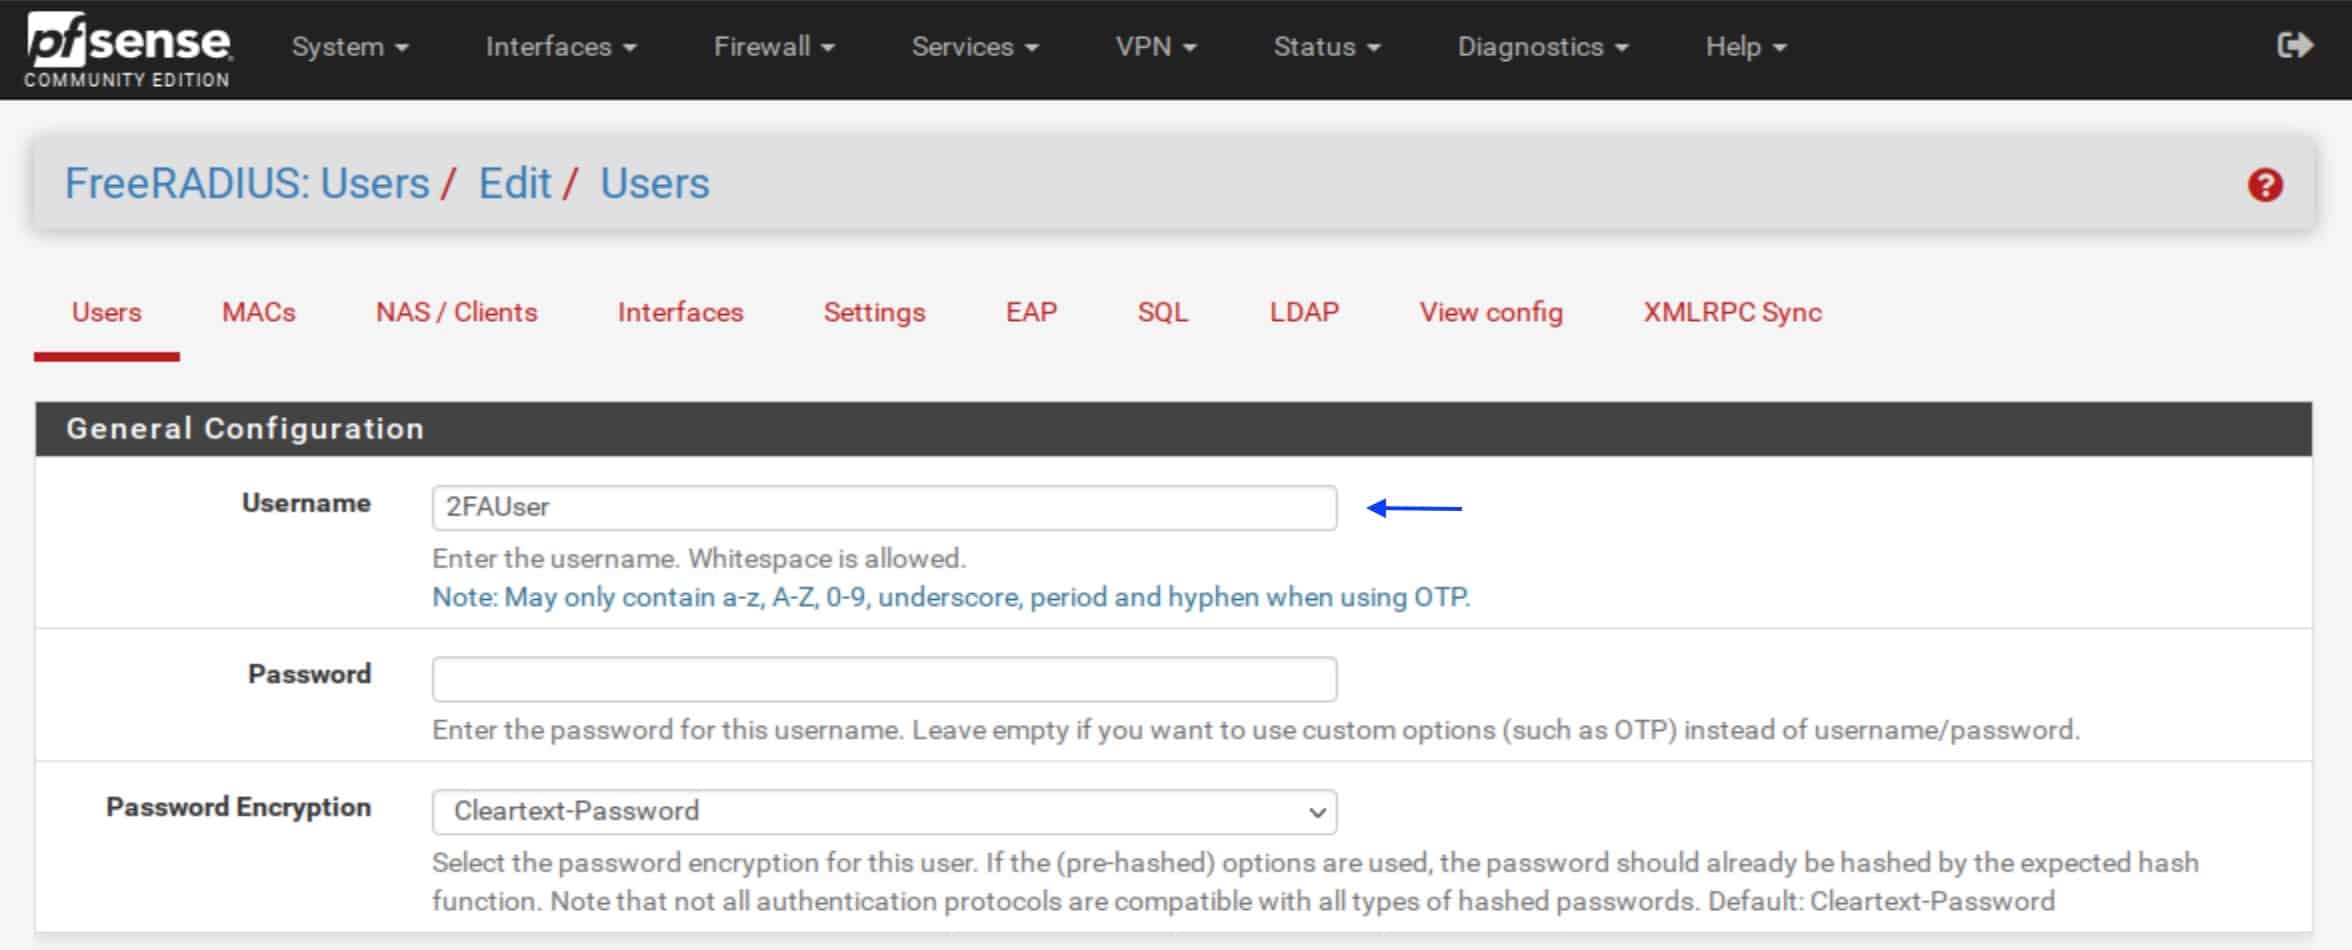Open the Firewall dropdown menu
Screen dimensions: 2352x950
[x=774, y=47]
